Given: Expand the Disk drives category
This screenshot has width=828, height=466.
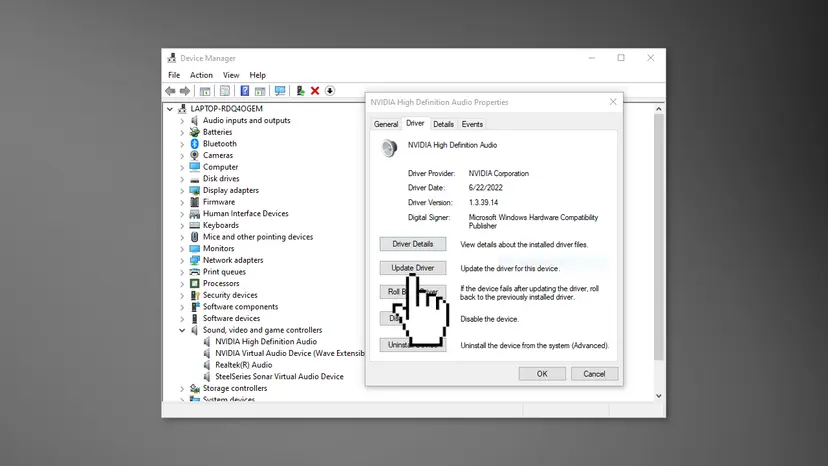Looking at the screenshot, I should click(x=182, y=179).
